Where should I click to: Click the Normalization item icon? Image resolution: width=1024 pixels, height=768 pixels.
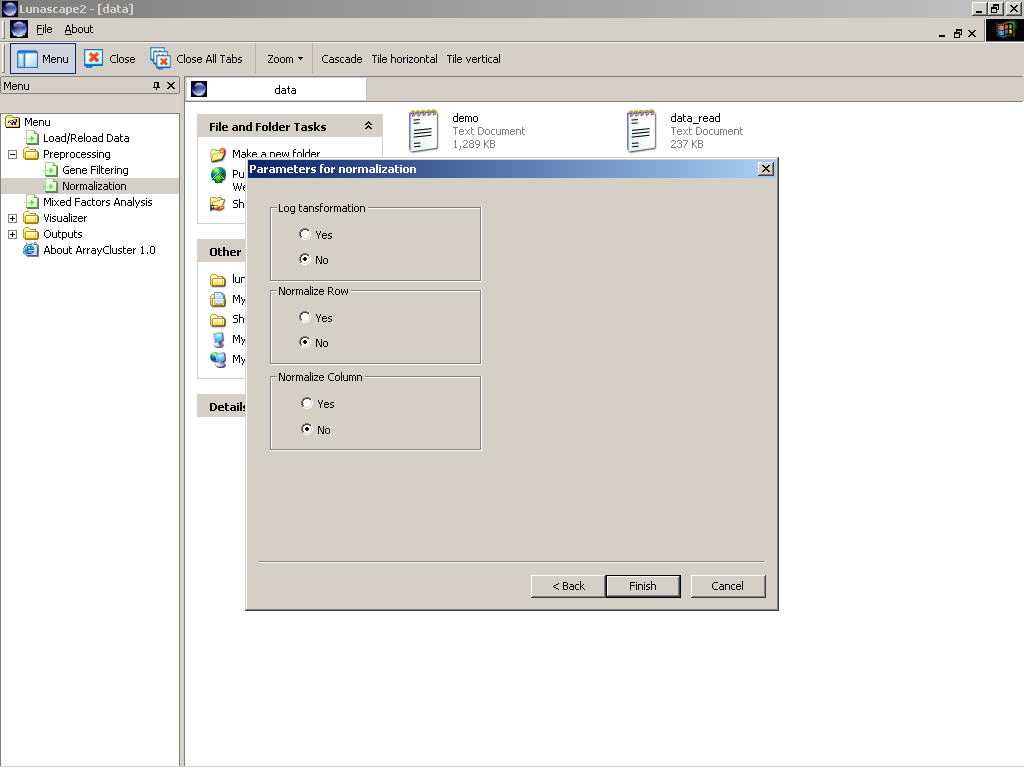click(50, 186)
